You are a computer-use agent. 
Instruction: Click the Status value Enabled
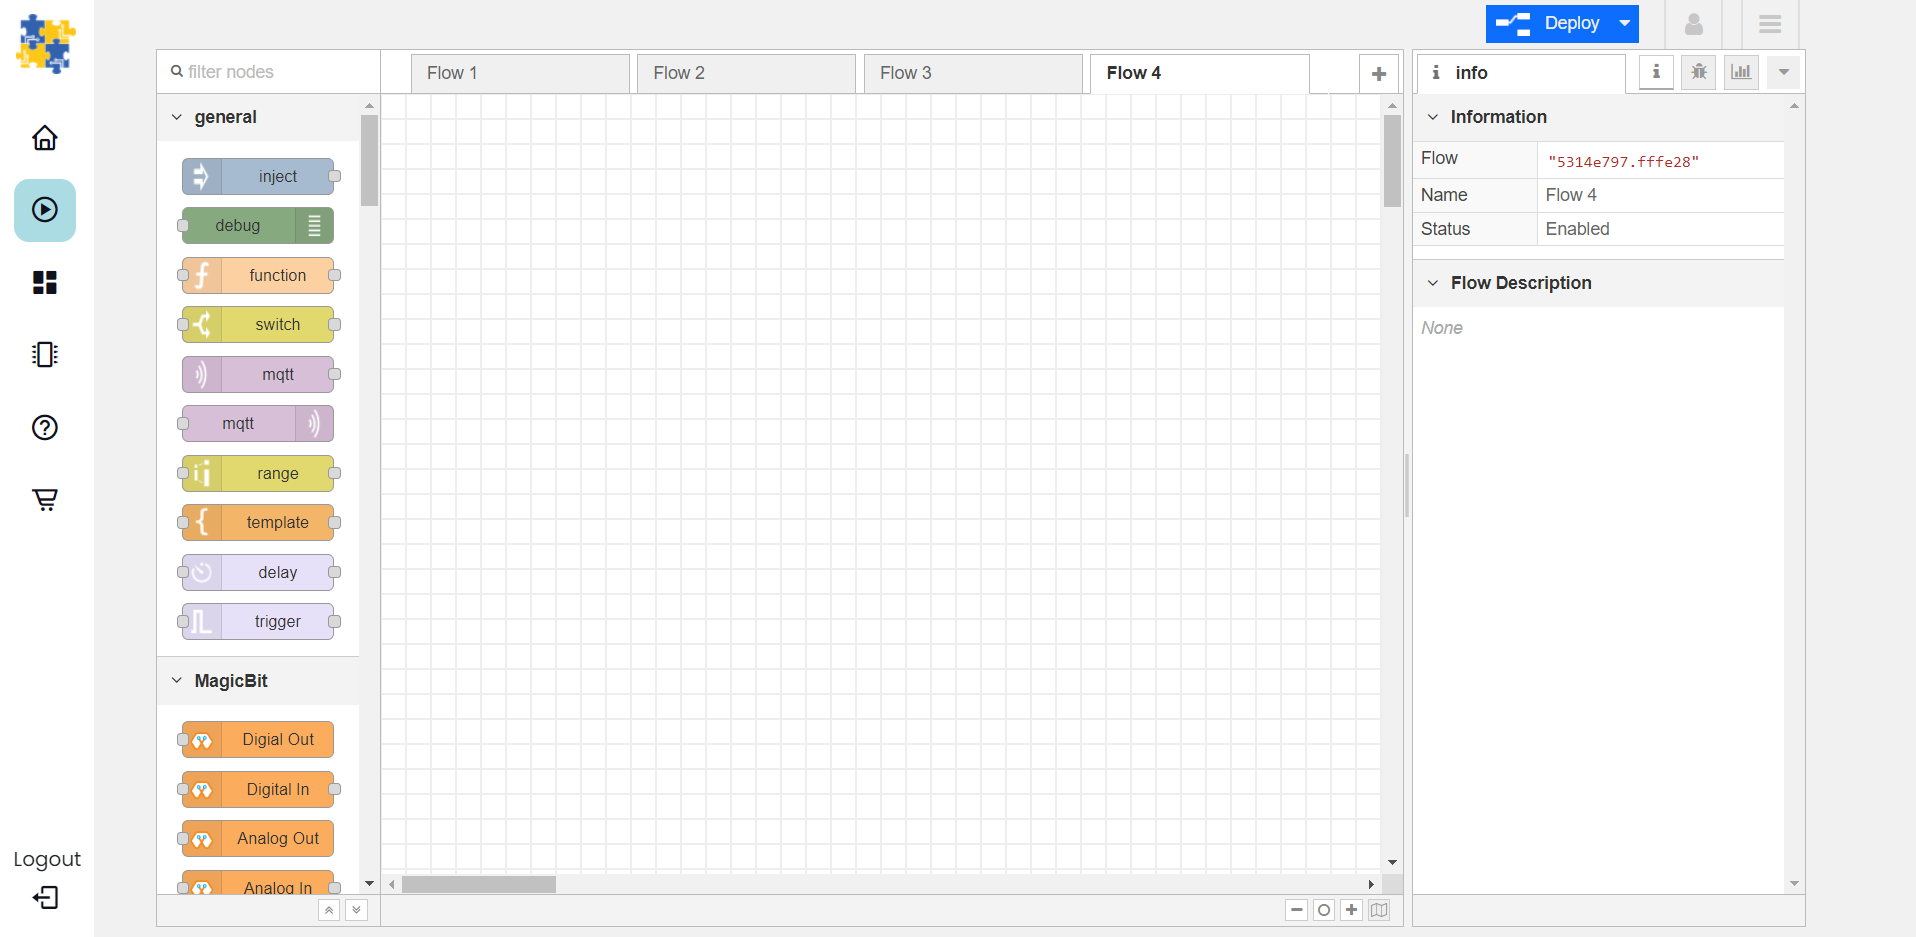[1577, 229]
